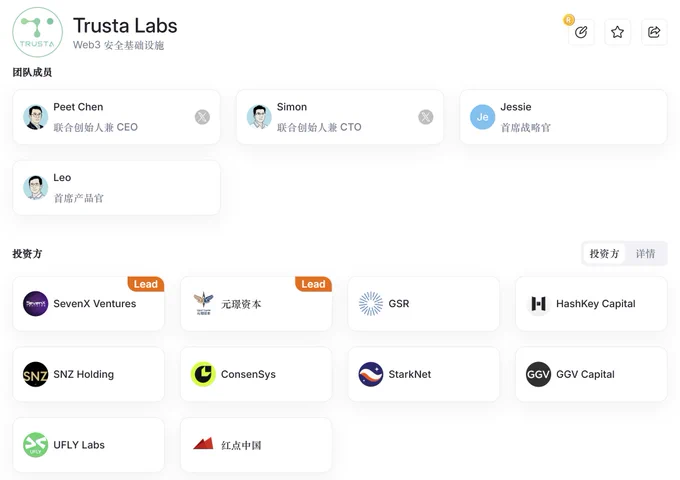
Task: Click the Trusta Labs title
Action: click(x=125, y=26)
